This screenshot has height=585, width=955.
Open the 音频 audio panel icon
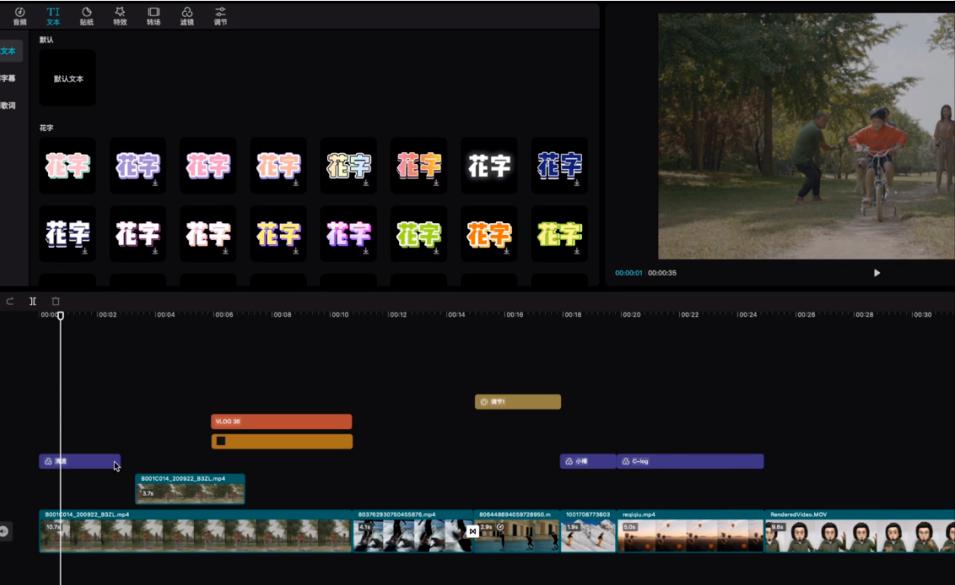coord(19,15)
